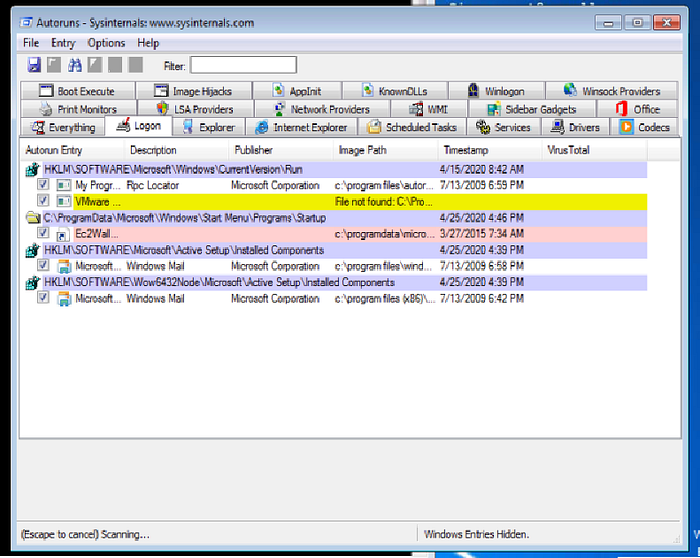Select the Rpc Locator description cell
Viewport: 700px width, 558px height.
click(x=153, y=185)
